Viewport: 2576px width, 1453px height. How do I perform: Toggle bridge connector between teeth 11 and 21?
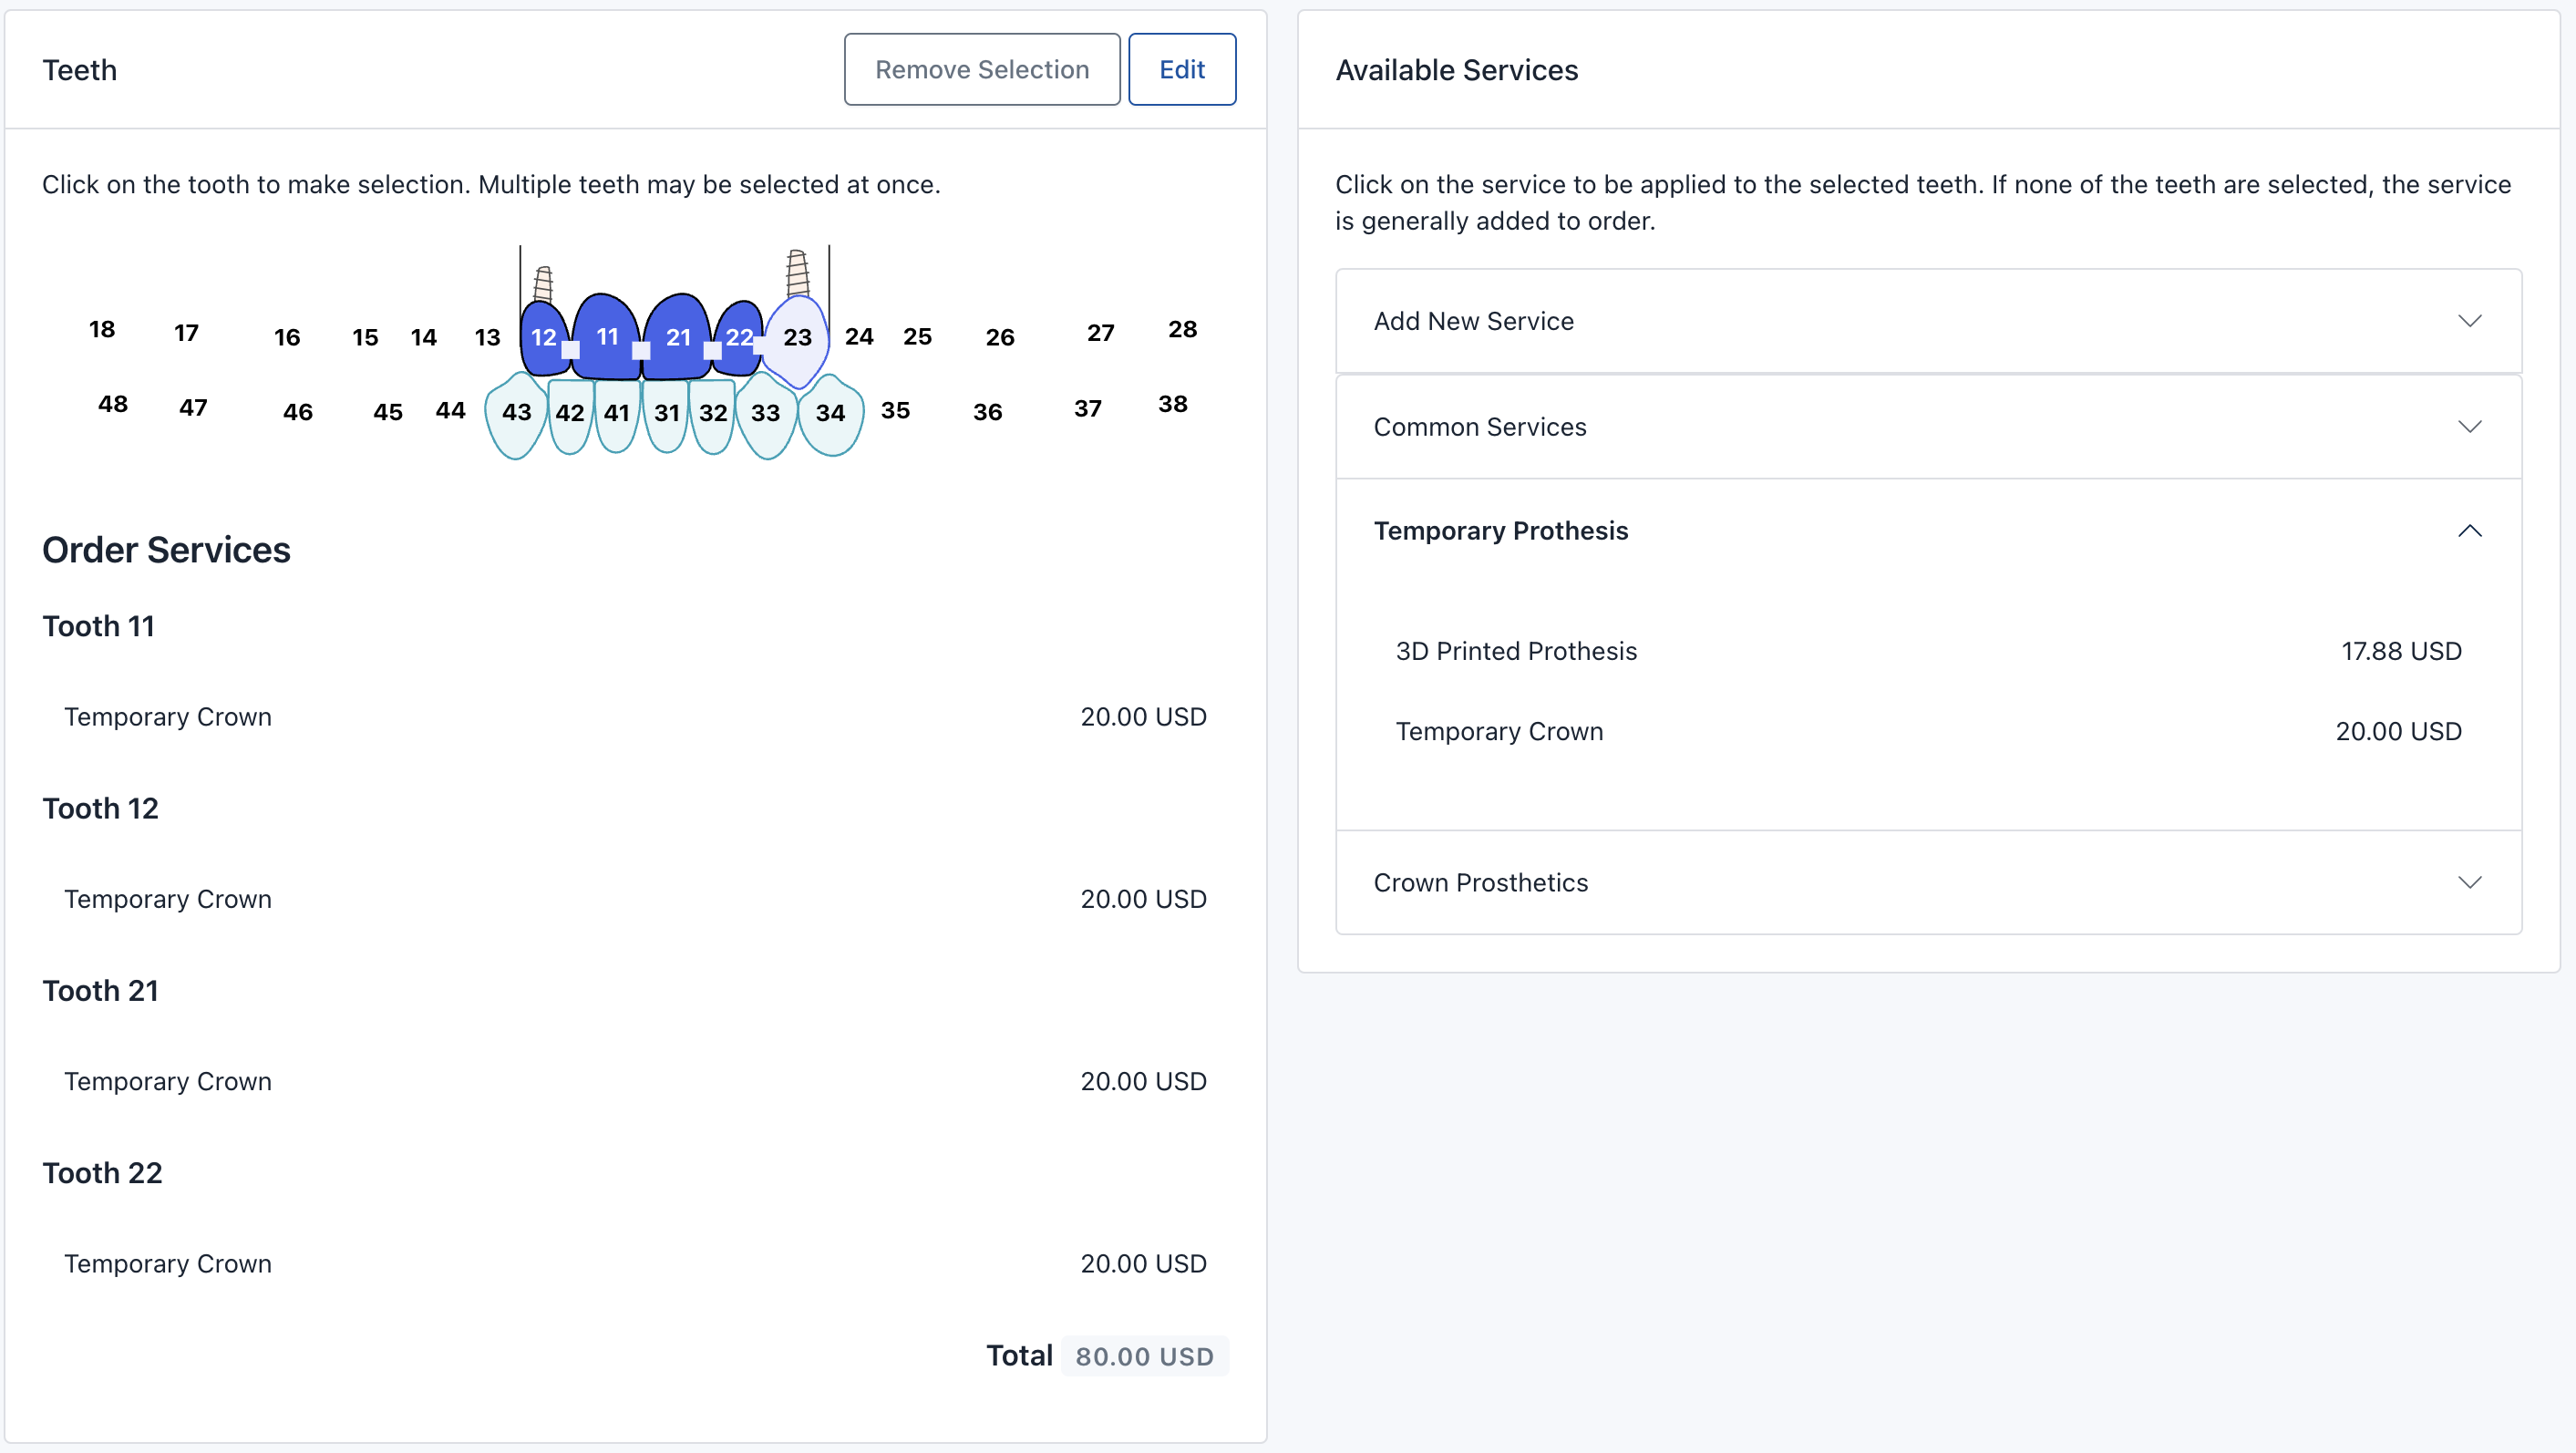[x=641, y=350]
